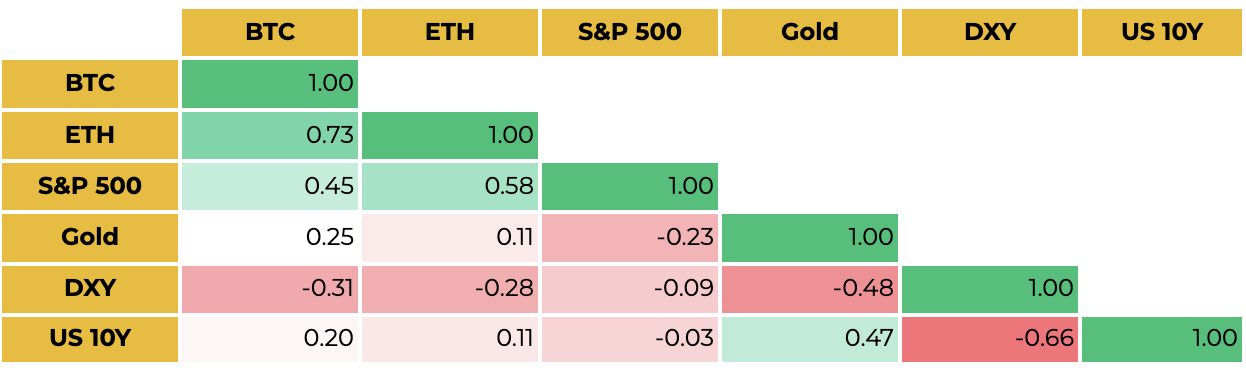Select the Gold row label
This screenshot has width=1246, height=370.
[90, 237]
